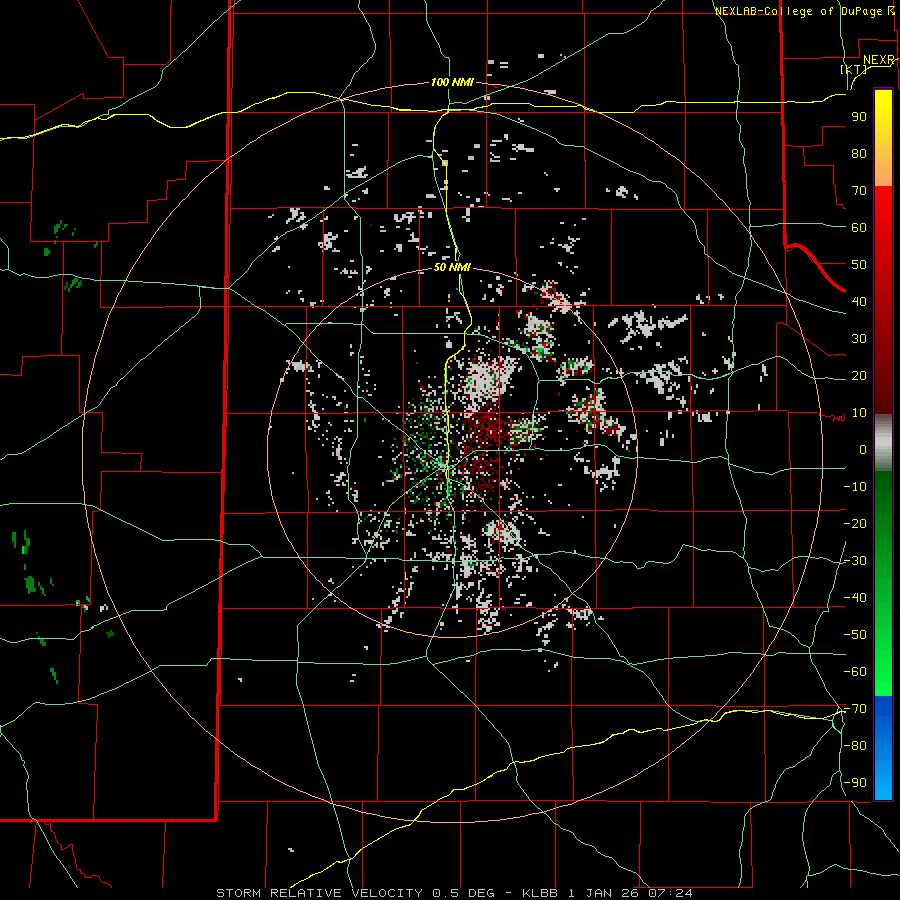Pick the blue band of the color scale
The image size is (900, 900).
(x=883, y=748)
